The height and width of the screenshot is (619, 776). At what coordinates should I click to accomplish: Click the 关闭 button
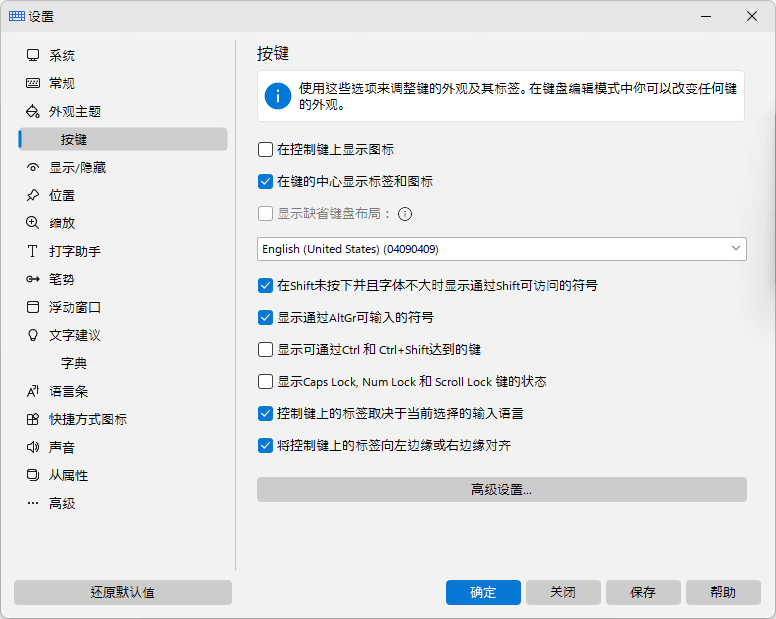[563, 592]
